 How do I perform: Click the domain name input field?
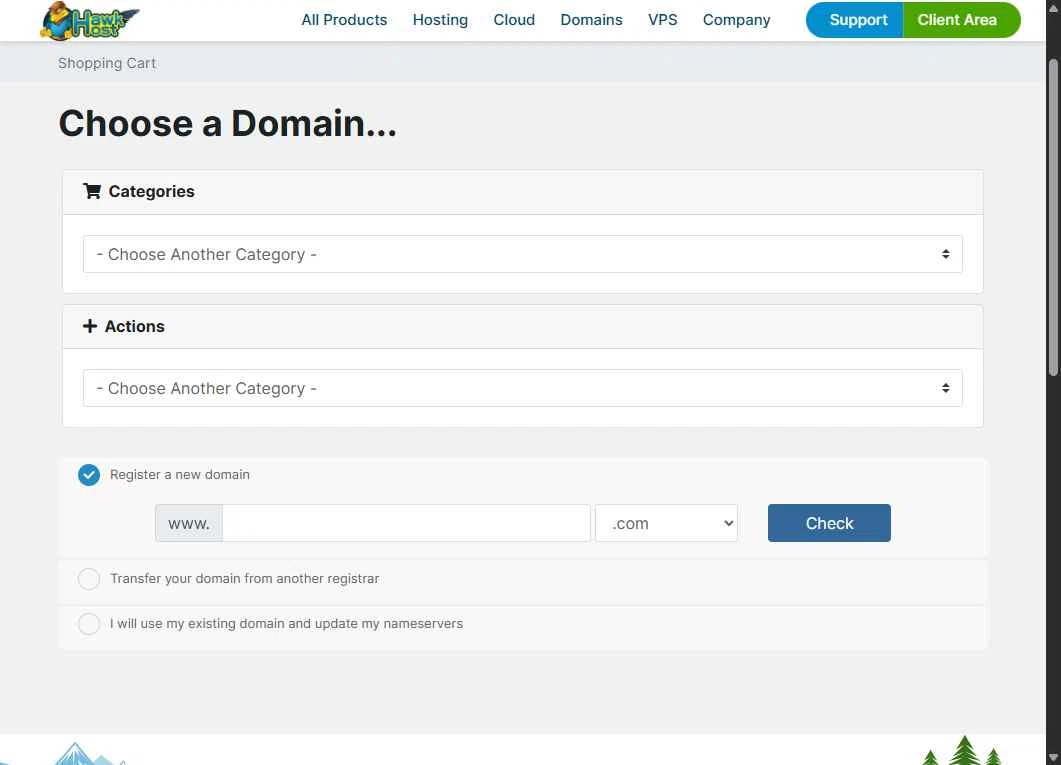click(406, 523)
